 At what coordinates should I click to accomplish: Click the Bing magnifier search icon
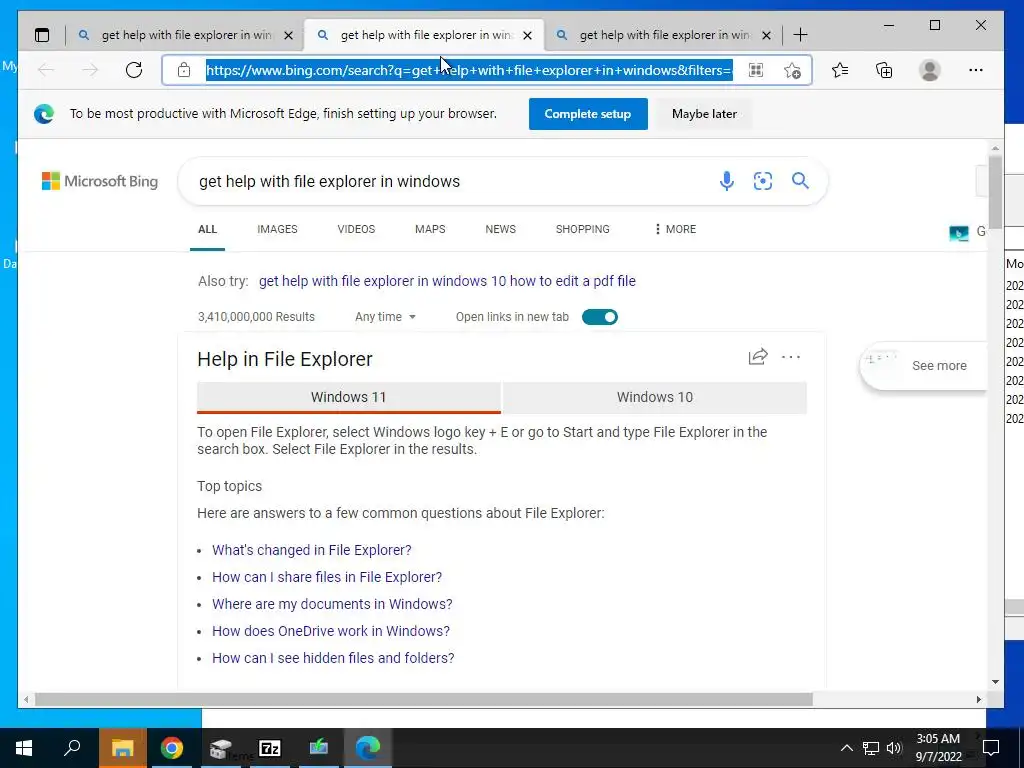click(x=800, y=180)
